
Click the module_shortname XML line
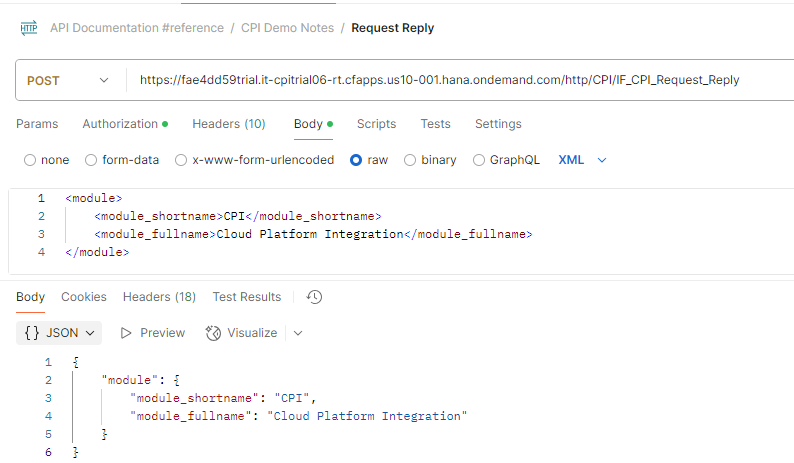coord(237,216)
